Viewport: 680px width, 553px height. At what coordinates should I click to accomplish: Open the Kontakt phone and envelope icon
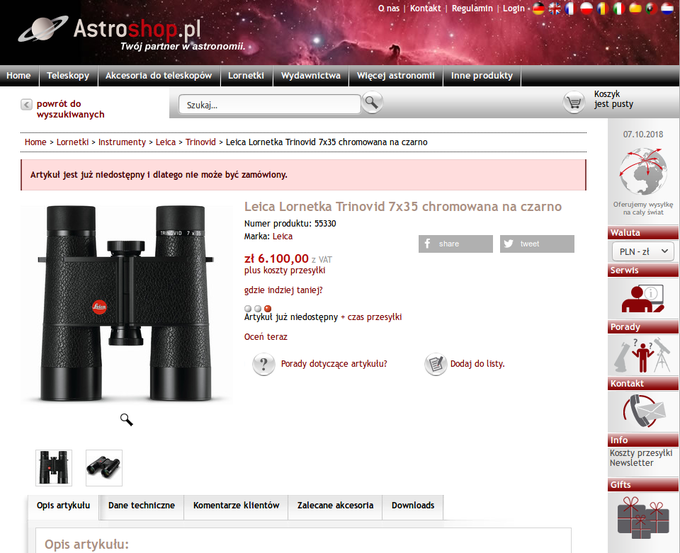click(643, 411)
